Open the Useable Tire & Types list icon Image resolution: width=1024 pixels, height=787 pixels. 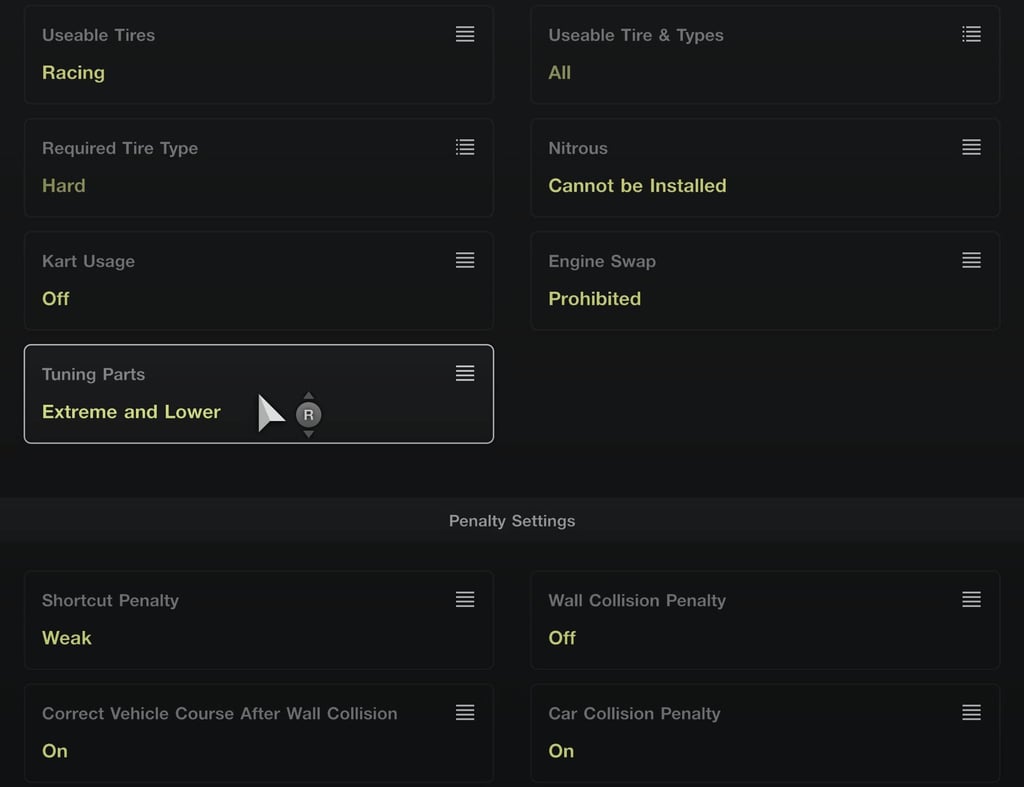coord(971,34)
